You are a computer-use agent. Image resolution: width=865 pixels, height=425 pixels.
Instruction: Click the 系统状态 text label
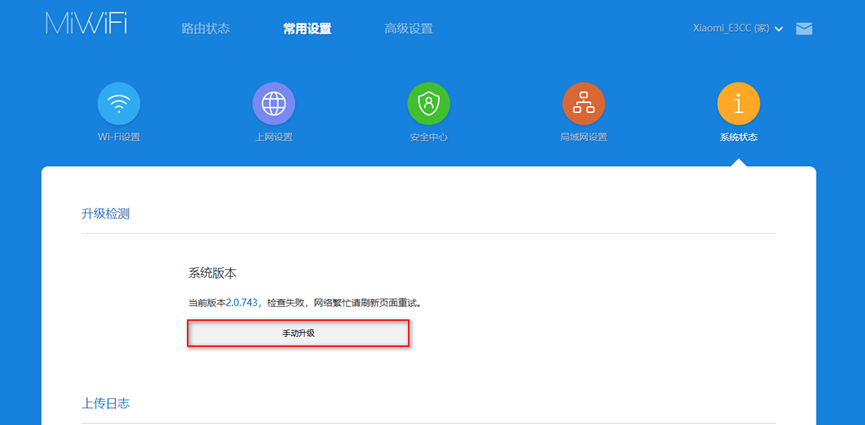coord(738,137)
